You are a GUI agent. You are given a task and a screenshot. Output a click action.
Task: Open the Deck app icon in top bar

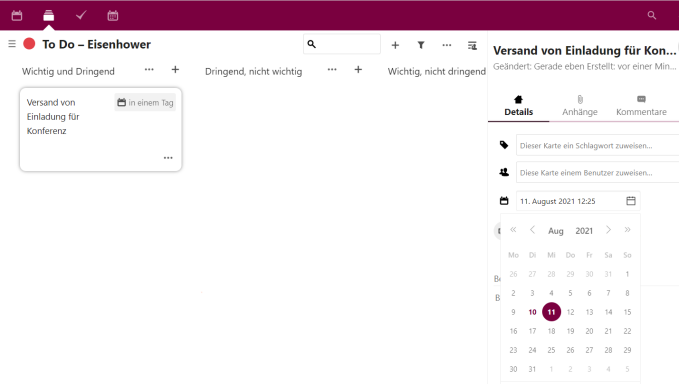[x=48, y=16]
